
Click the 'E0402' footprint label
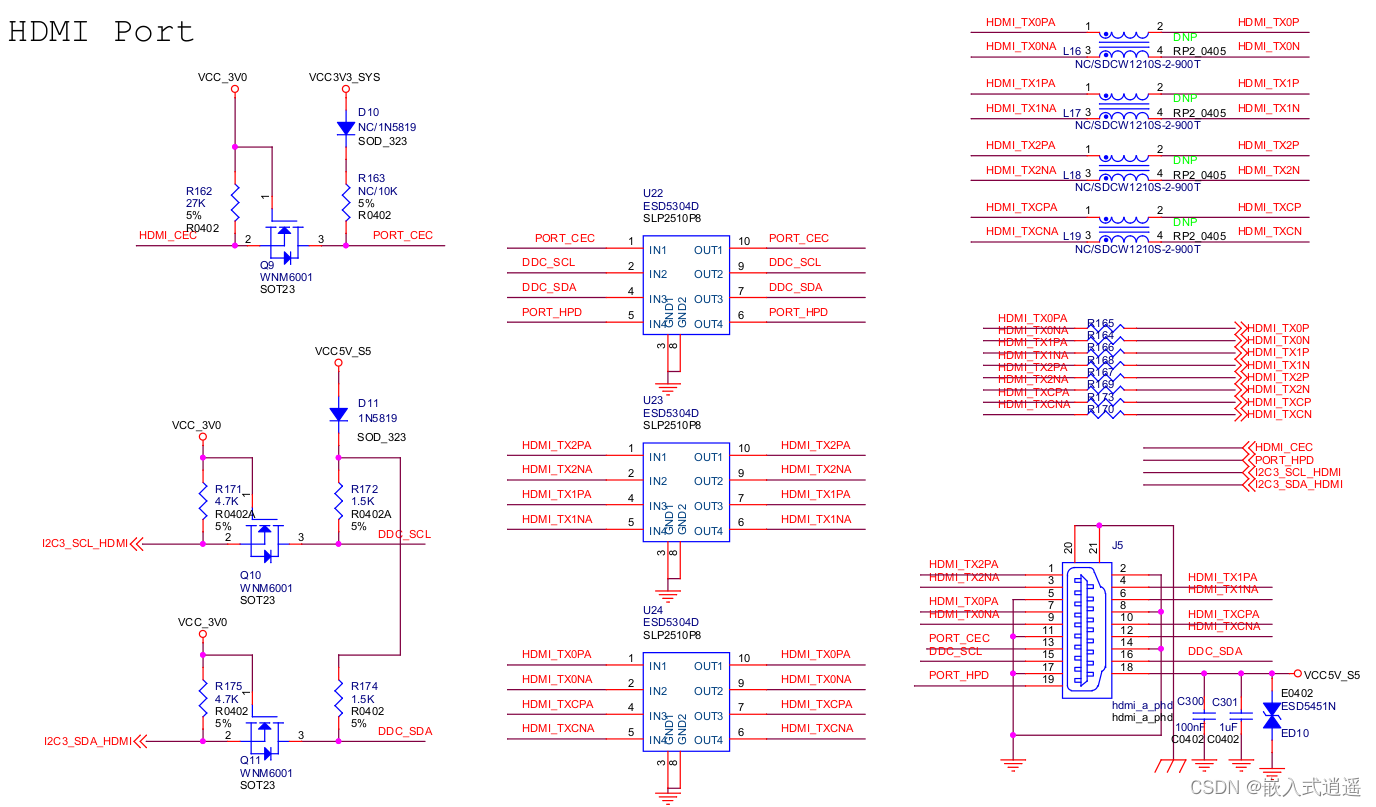click(x=1297, y=693)
